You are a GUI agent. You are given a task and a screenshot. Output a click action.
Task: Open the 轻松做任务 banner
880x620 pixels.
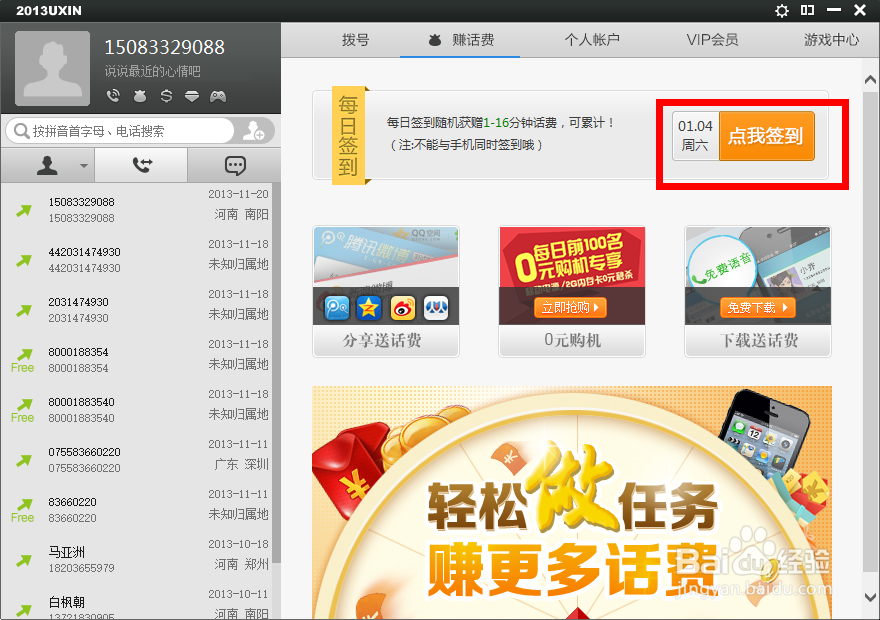(x=572, y=502)
